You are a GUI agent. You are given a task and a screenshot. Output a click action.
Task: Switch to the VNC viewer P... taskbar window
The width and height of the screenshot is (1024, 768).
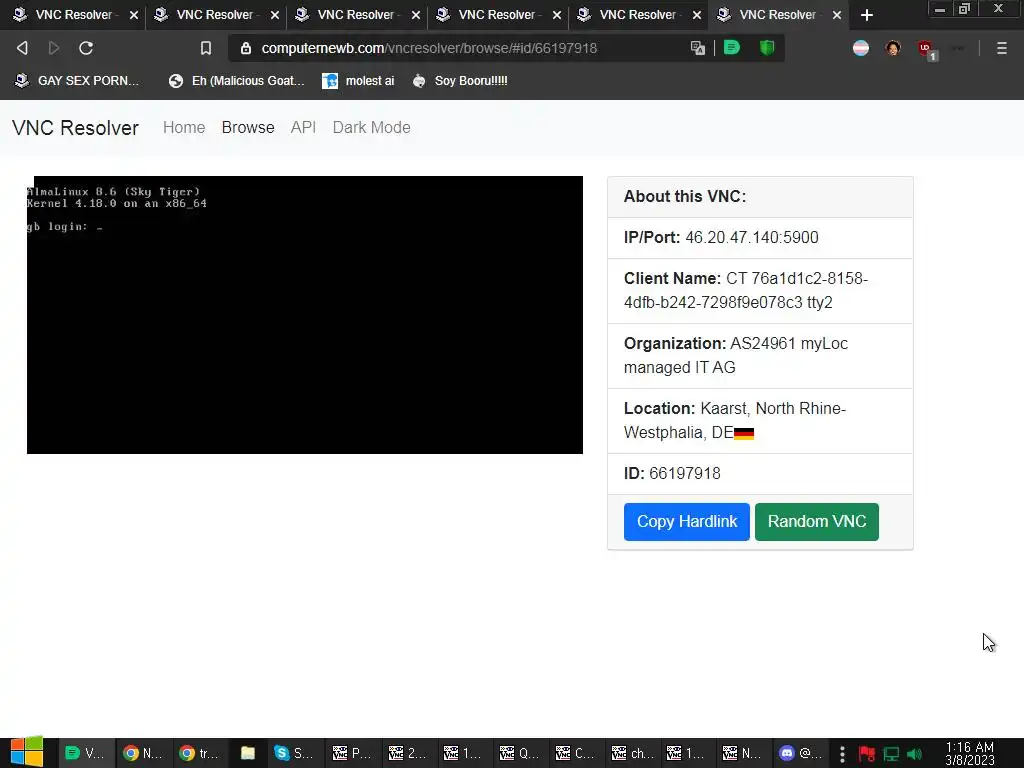pos(351,753)
